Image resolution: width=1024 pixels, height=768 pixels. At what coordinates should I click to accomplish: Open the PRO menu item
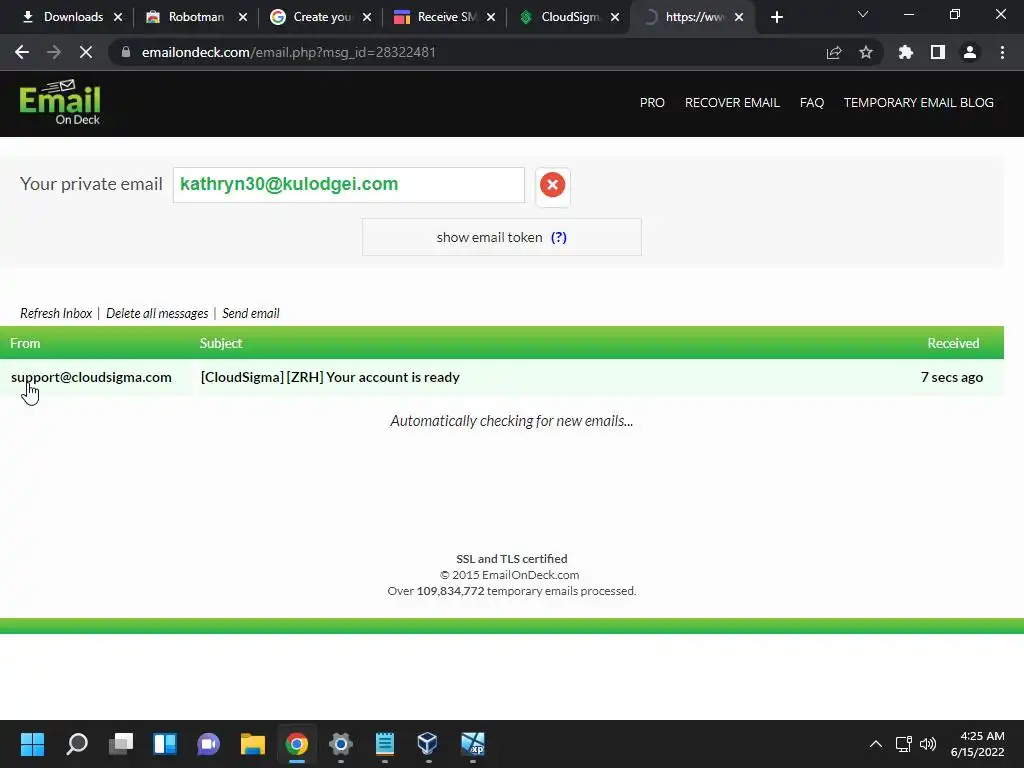click(x=652, y=103)
